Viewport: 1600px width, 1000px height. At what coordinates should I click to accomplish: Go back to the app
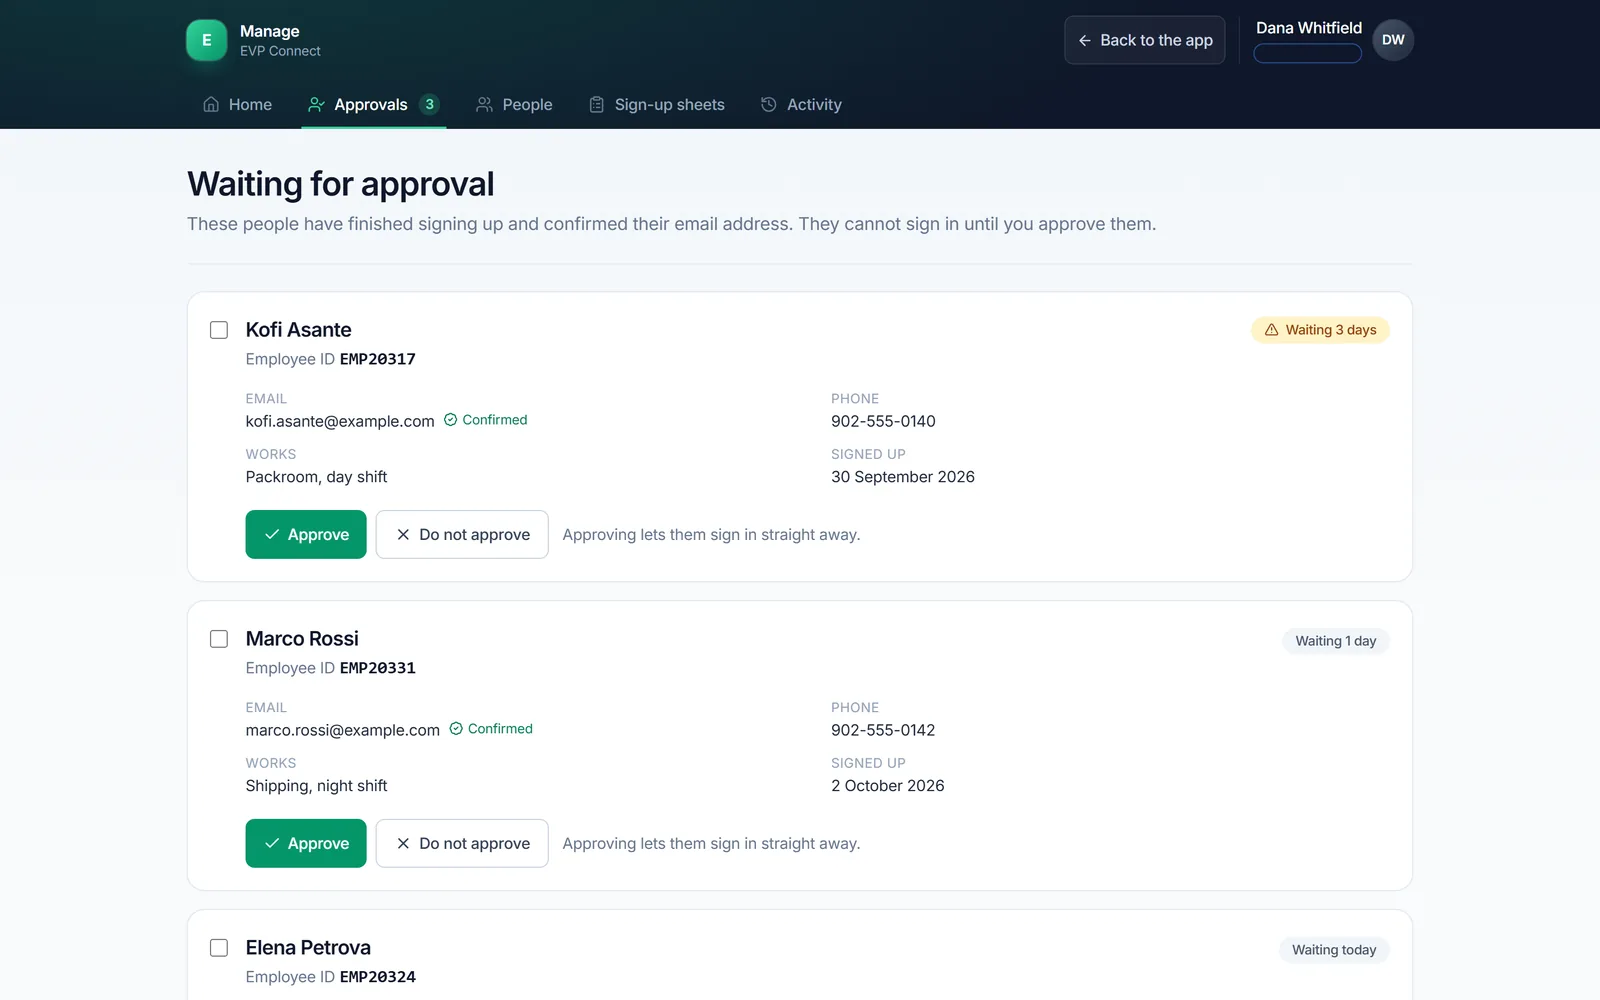pyautogui.click(x=1144, y=40)
